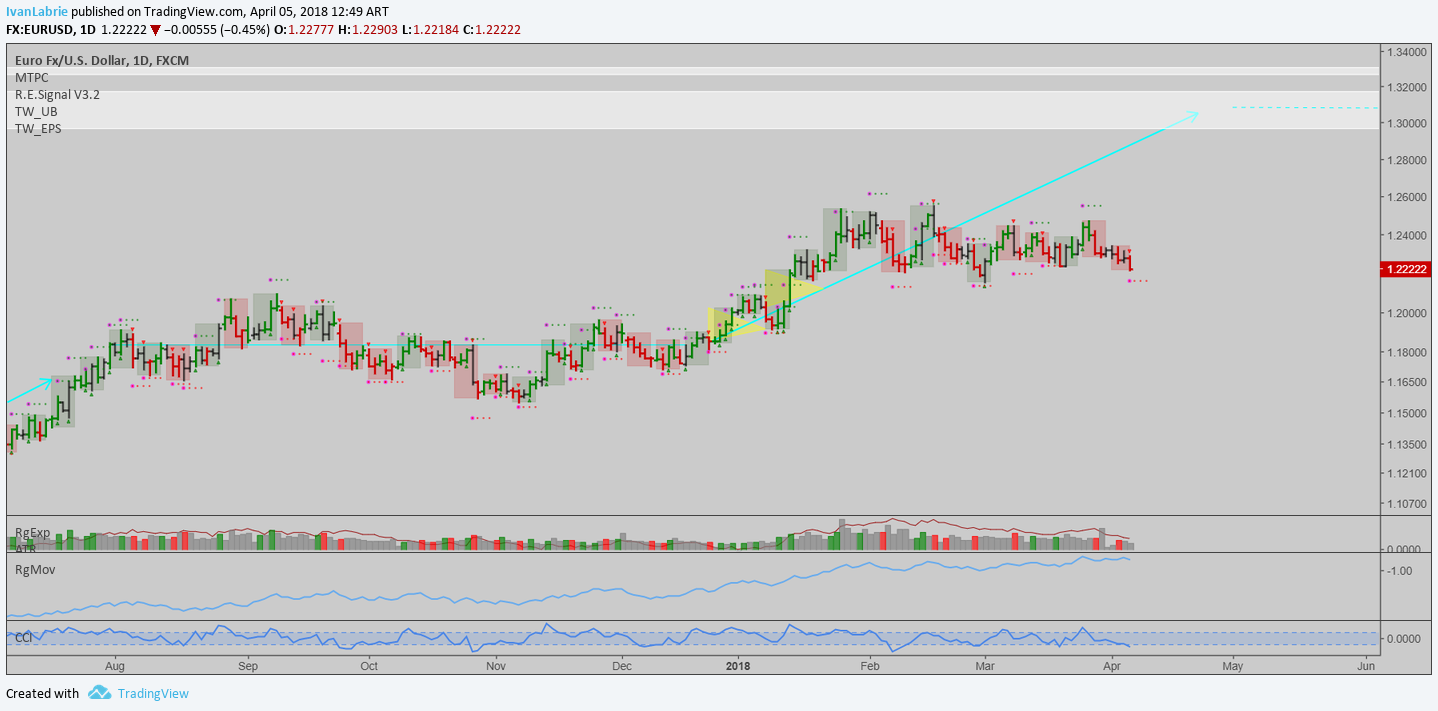Click the Nov time axis label
Screen dimensions: 1438x711
click(x=496, y=665)
